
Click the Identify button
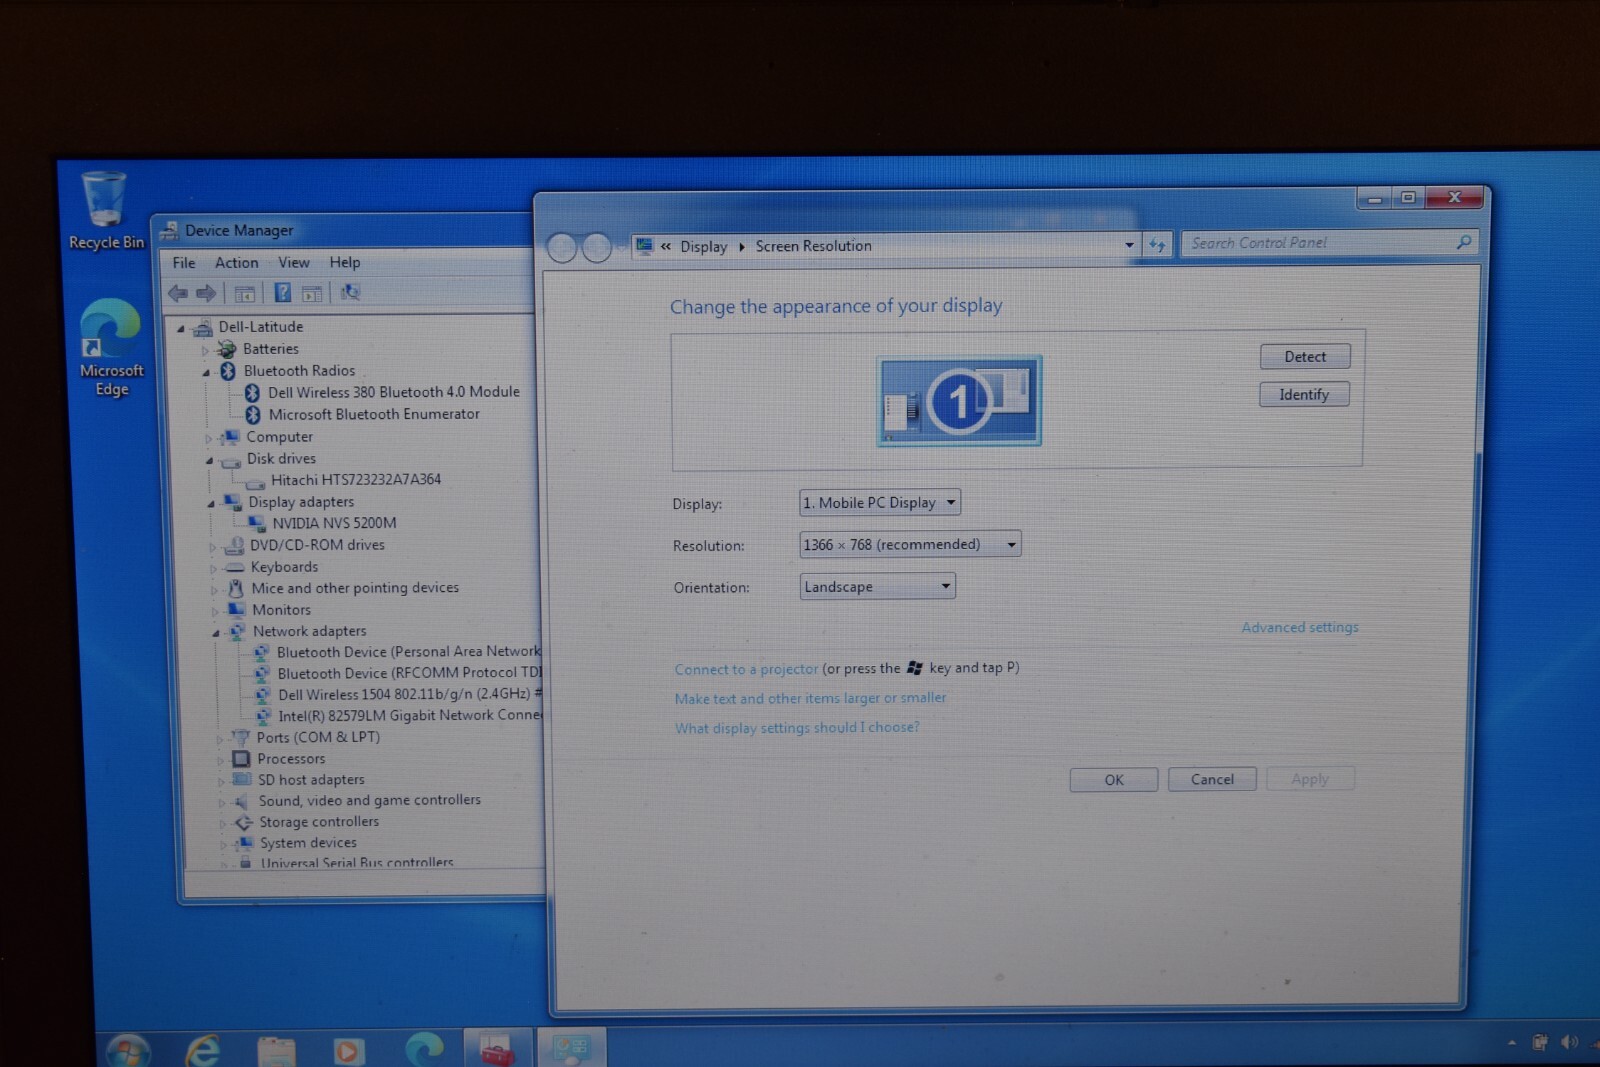tap(1304, 394)
